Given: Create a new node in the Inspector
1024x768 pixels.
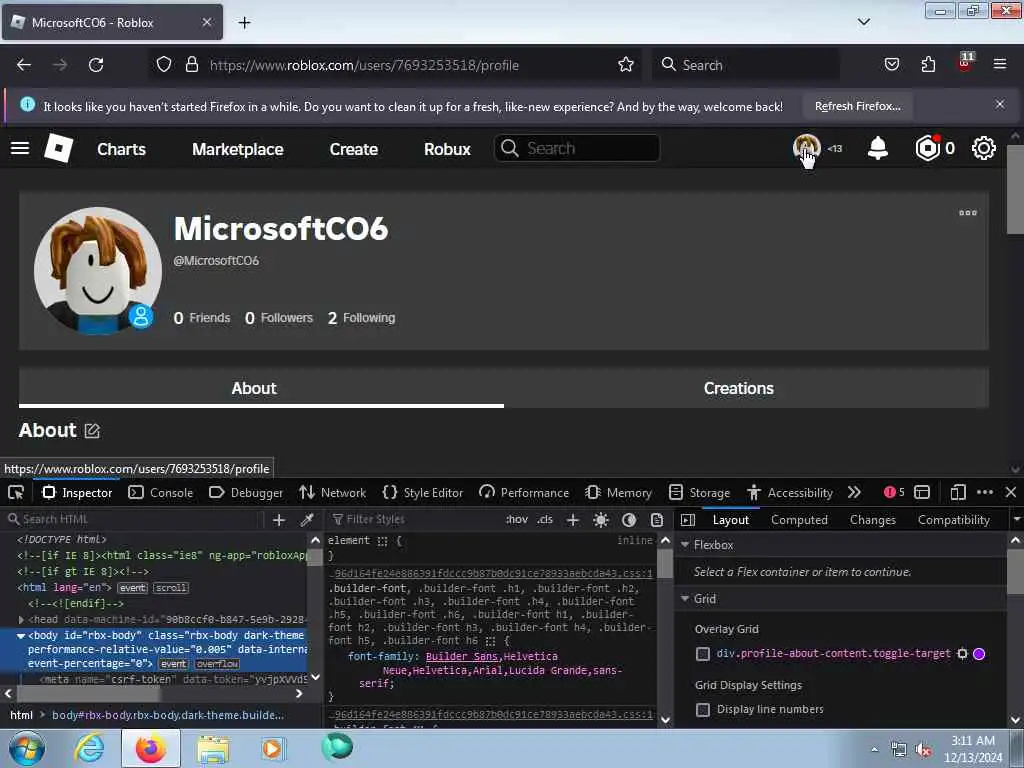Looking at the screenshot, I should (x=279, y=520).
